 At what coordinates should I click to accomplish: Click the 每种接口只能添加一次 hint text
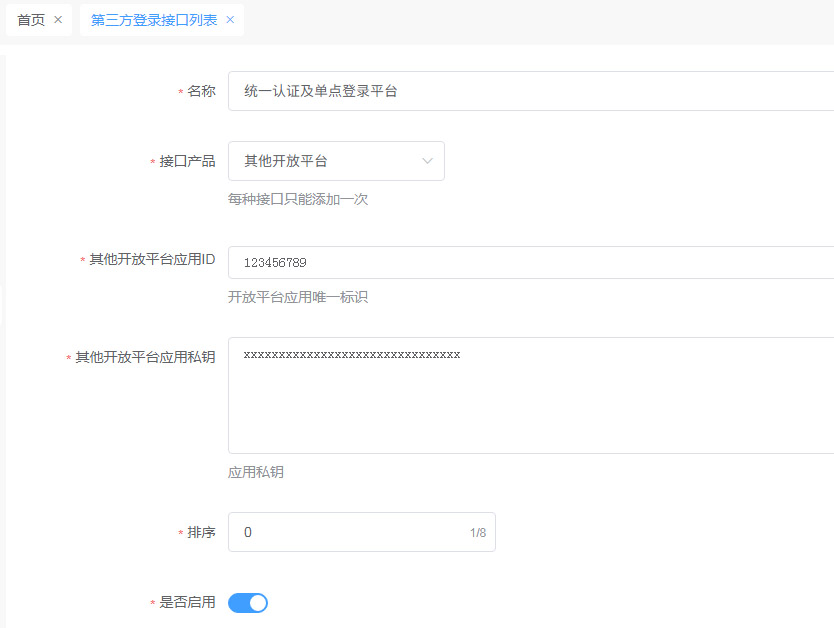pyautogui.click(x=298, y=199)
